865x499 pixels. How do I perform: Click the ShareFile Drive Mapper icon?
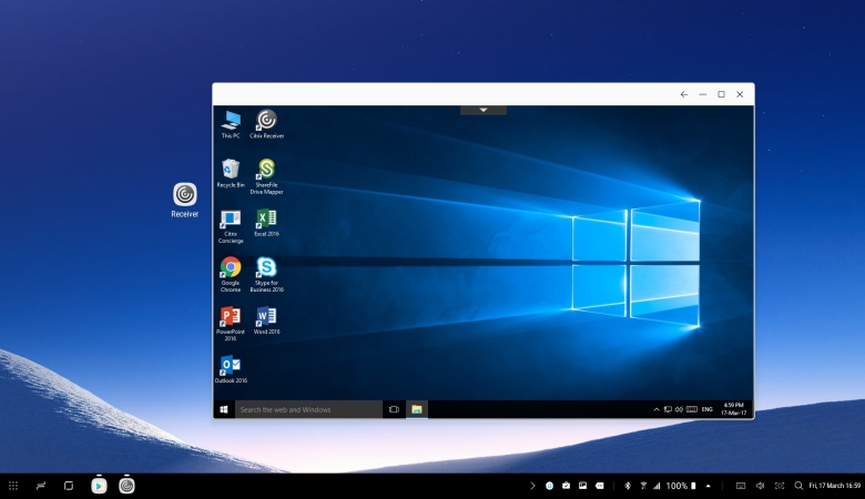click(x=266, y=170)
